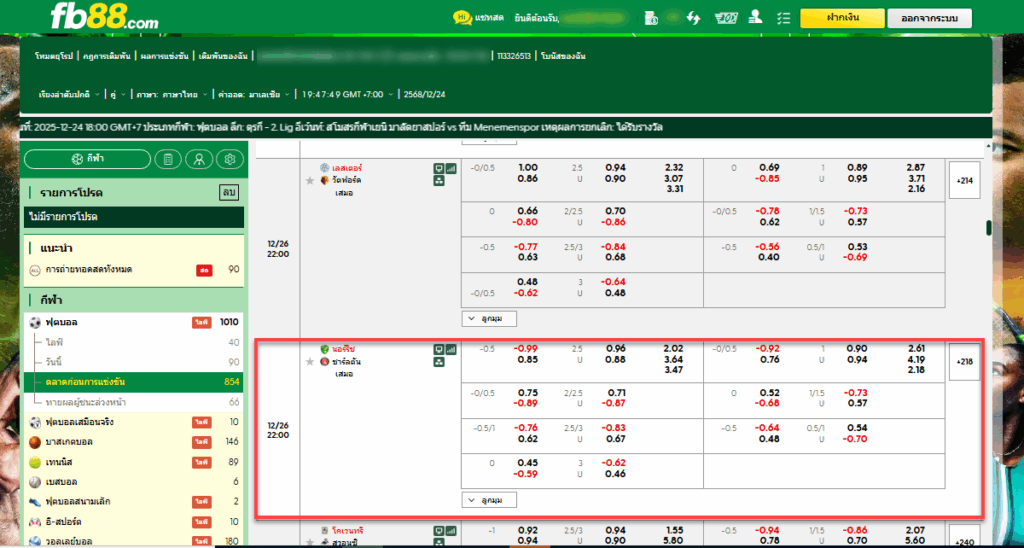Select the วันนี้ today football sub-item
Viewport: 1024px width, 548px height.
point(134,362)
